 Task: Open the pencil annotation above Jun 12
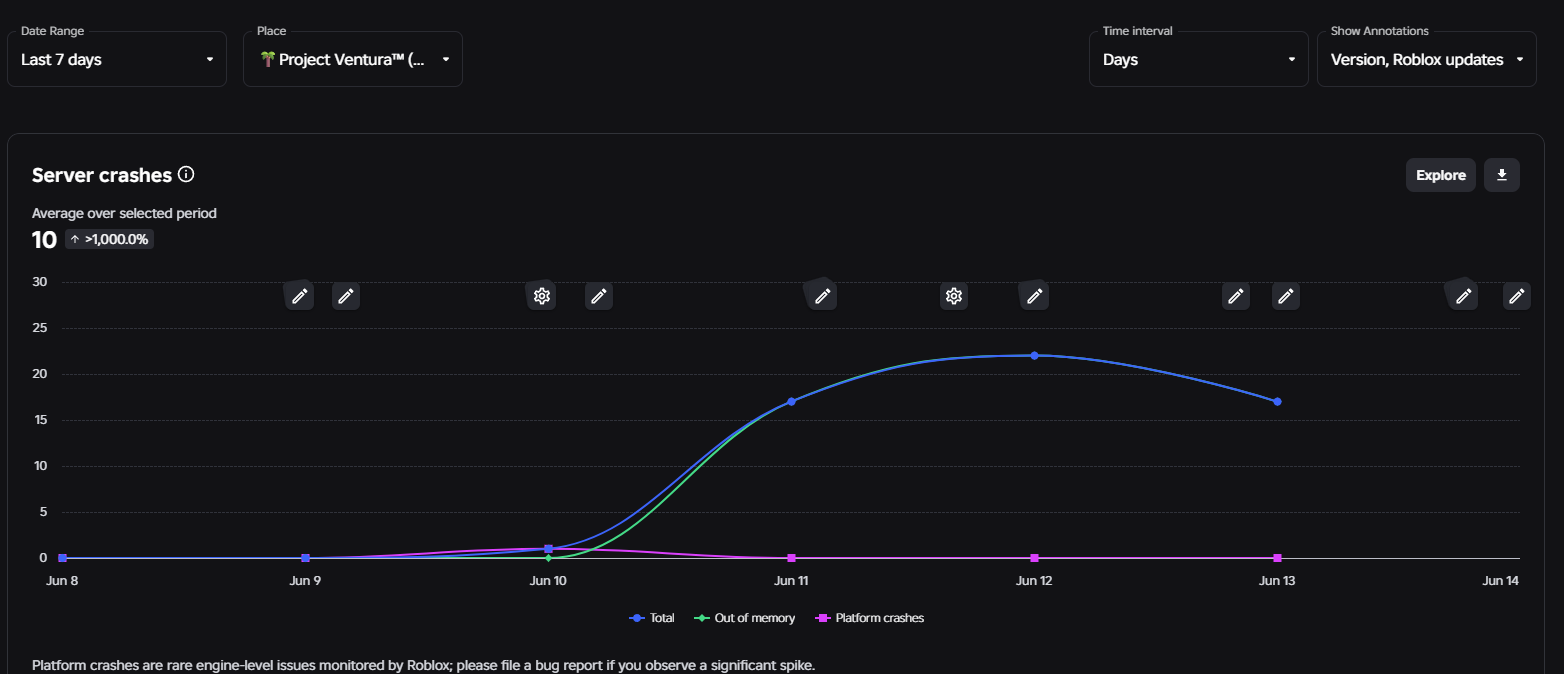pos(1035,296)
